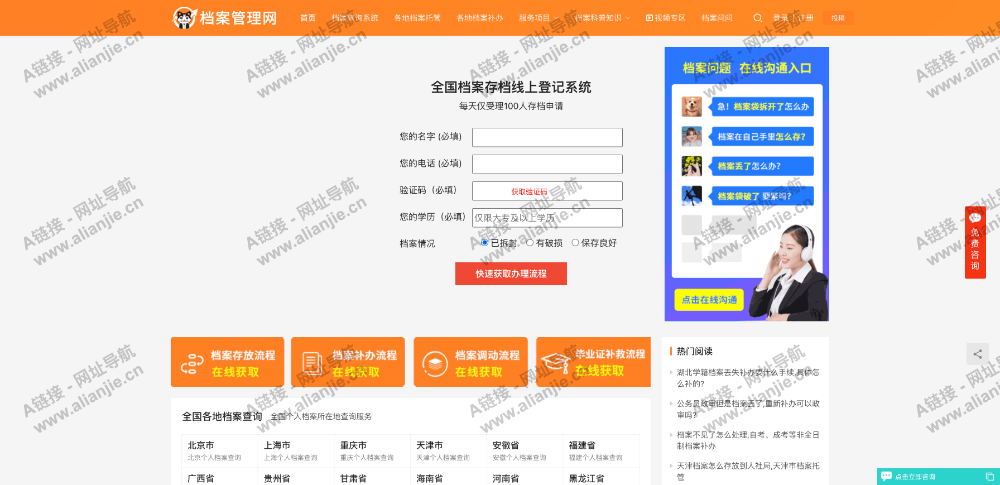Viewport: 1000px width, 485px height.
Task: Open the 档案调动流程 在线获取 card
Action: 471,362
